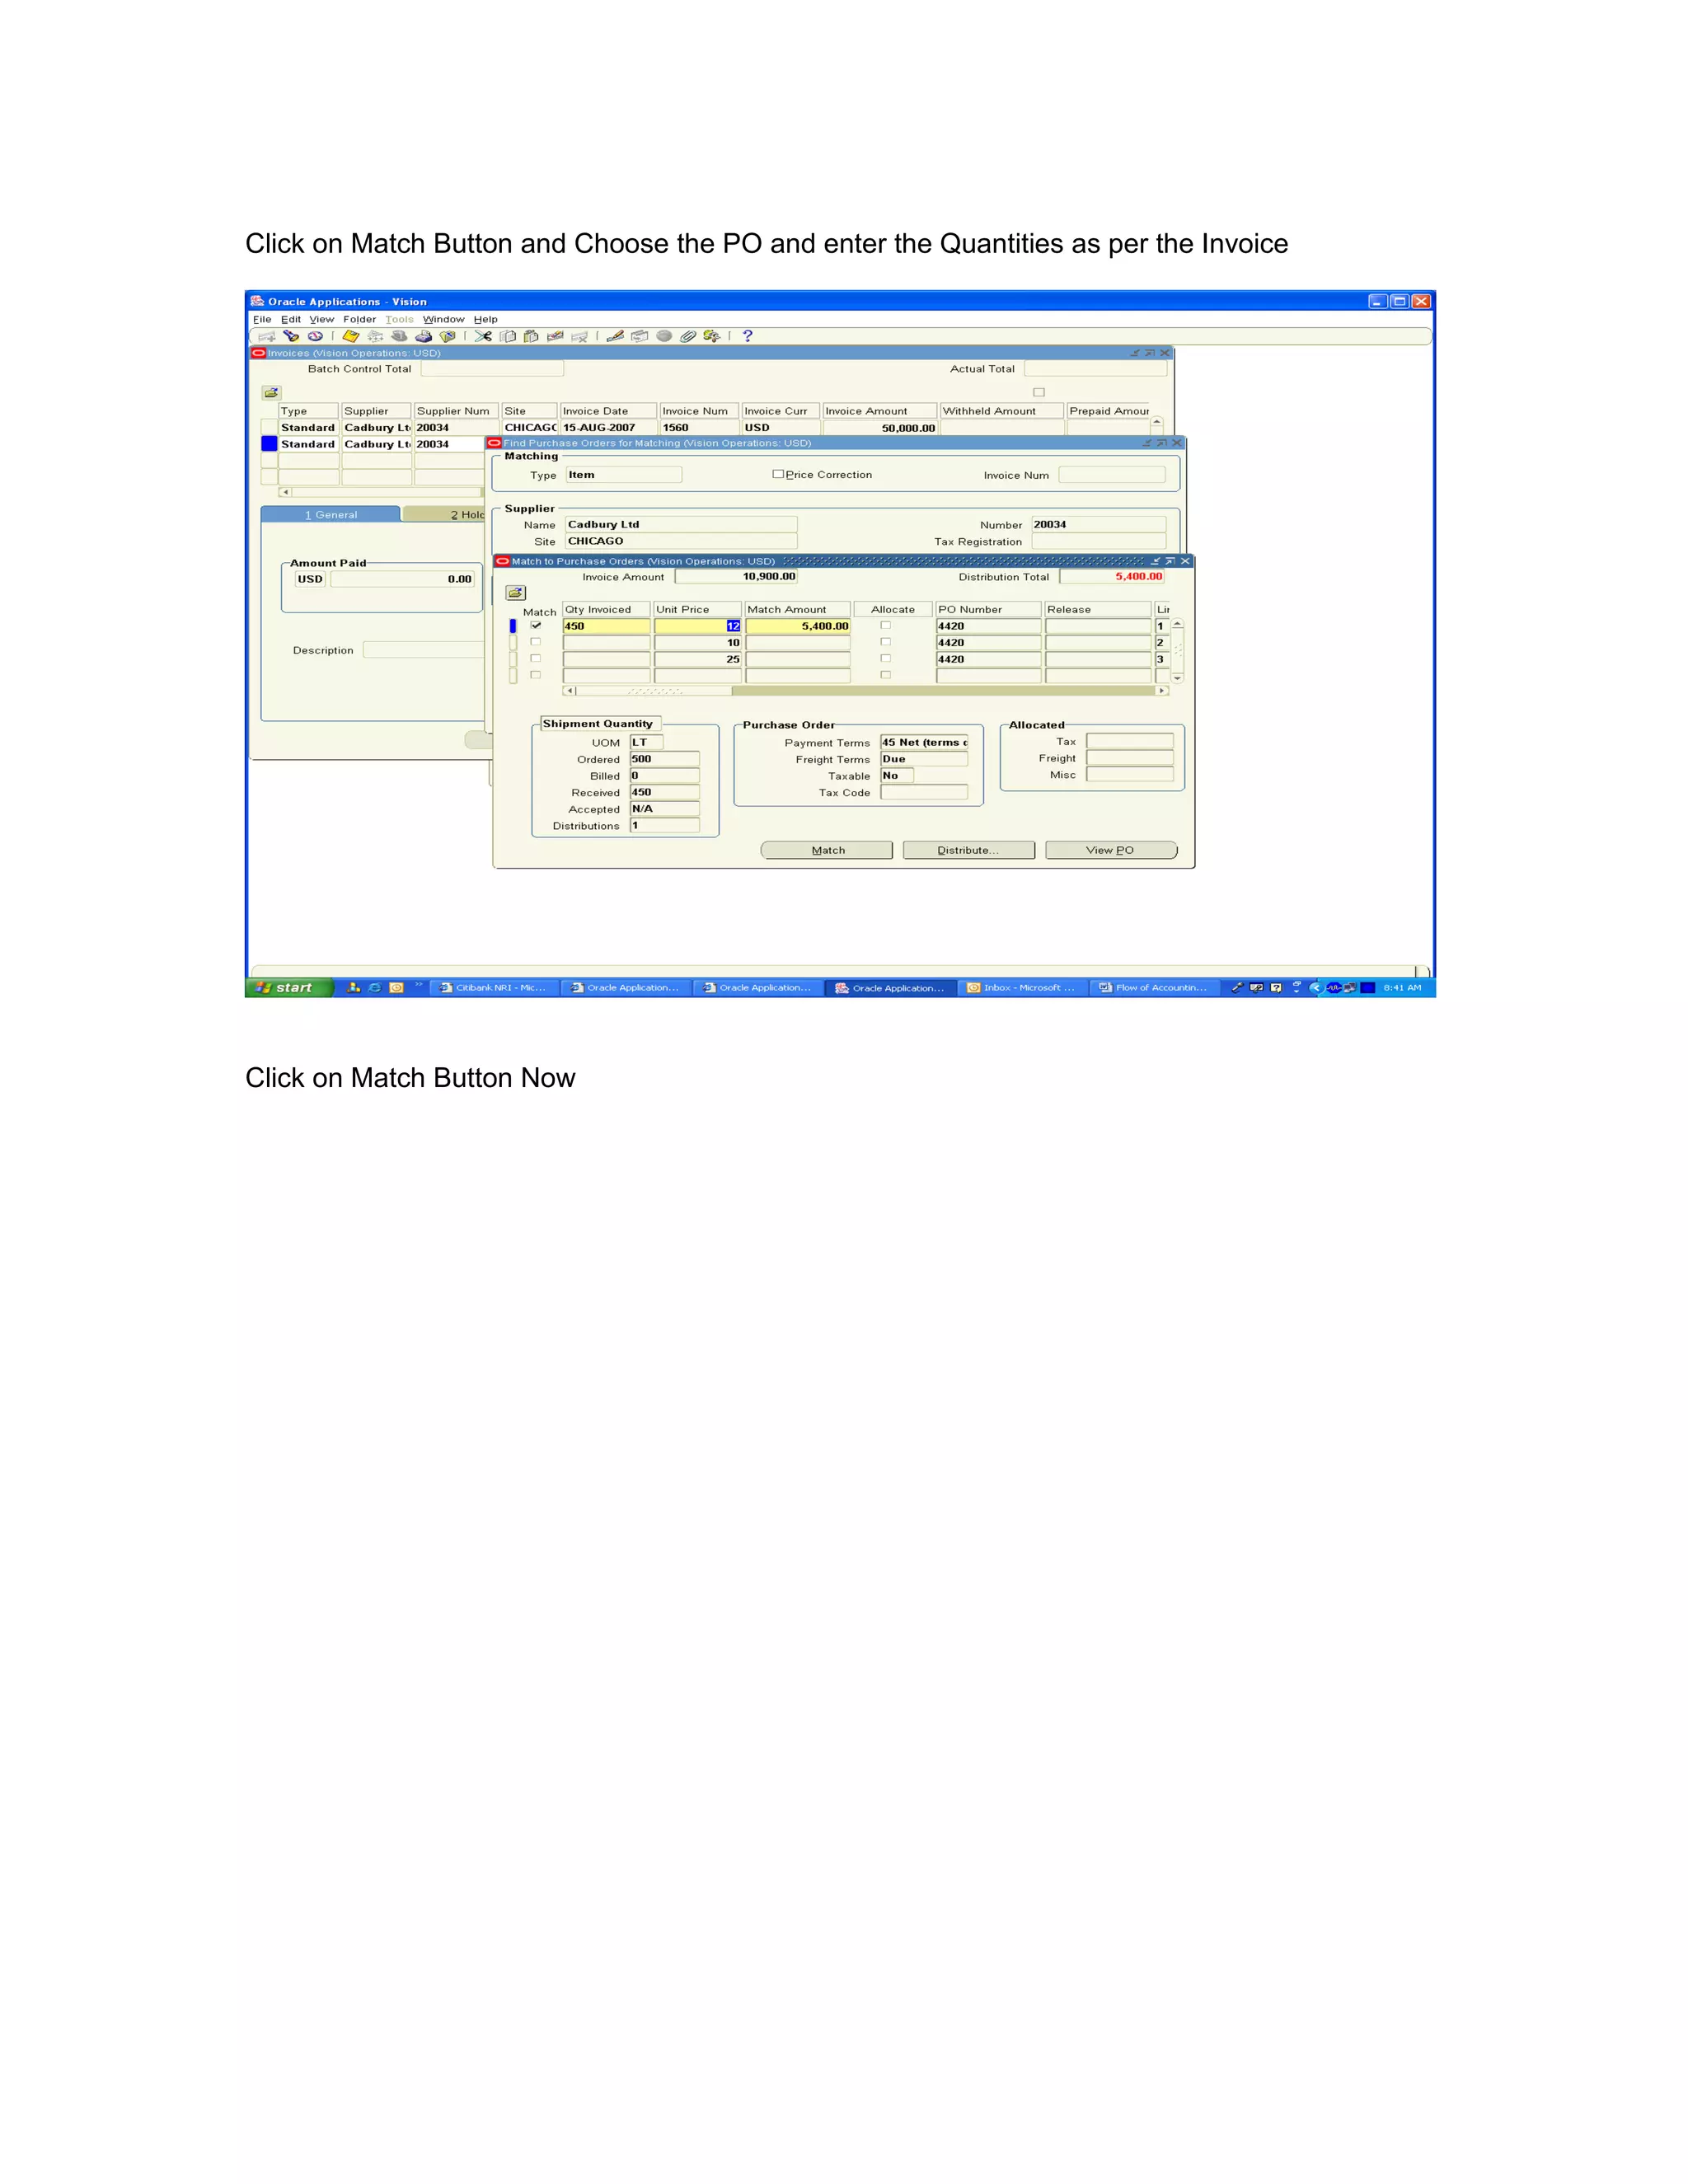Click the Attachments paperclip toolbar icon

coord(688,336)
